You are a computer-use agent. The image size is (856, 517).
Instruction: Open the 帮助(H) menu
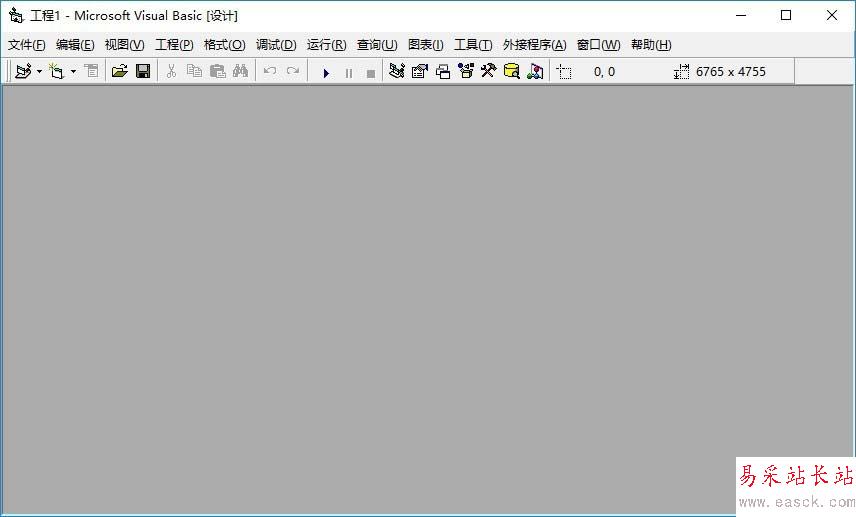[x=651, y=45]
